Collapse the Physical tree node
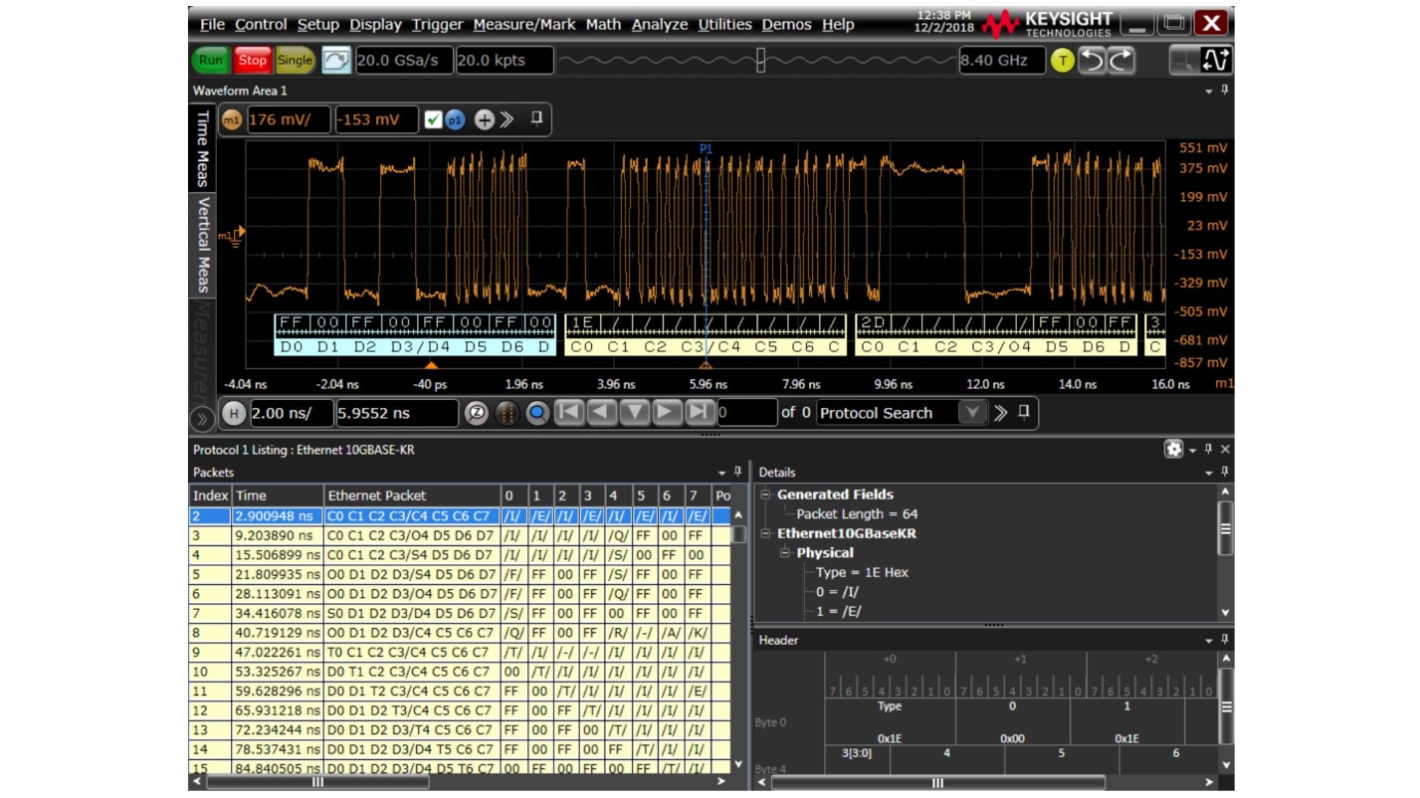Screen dimensions: 1420x798 coord(786,553)
